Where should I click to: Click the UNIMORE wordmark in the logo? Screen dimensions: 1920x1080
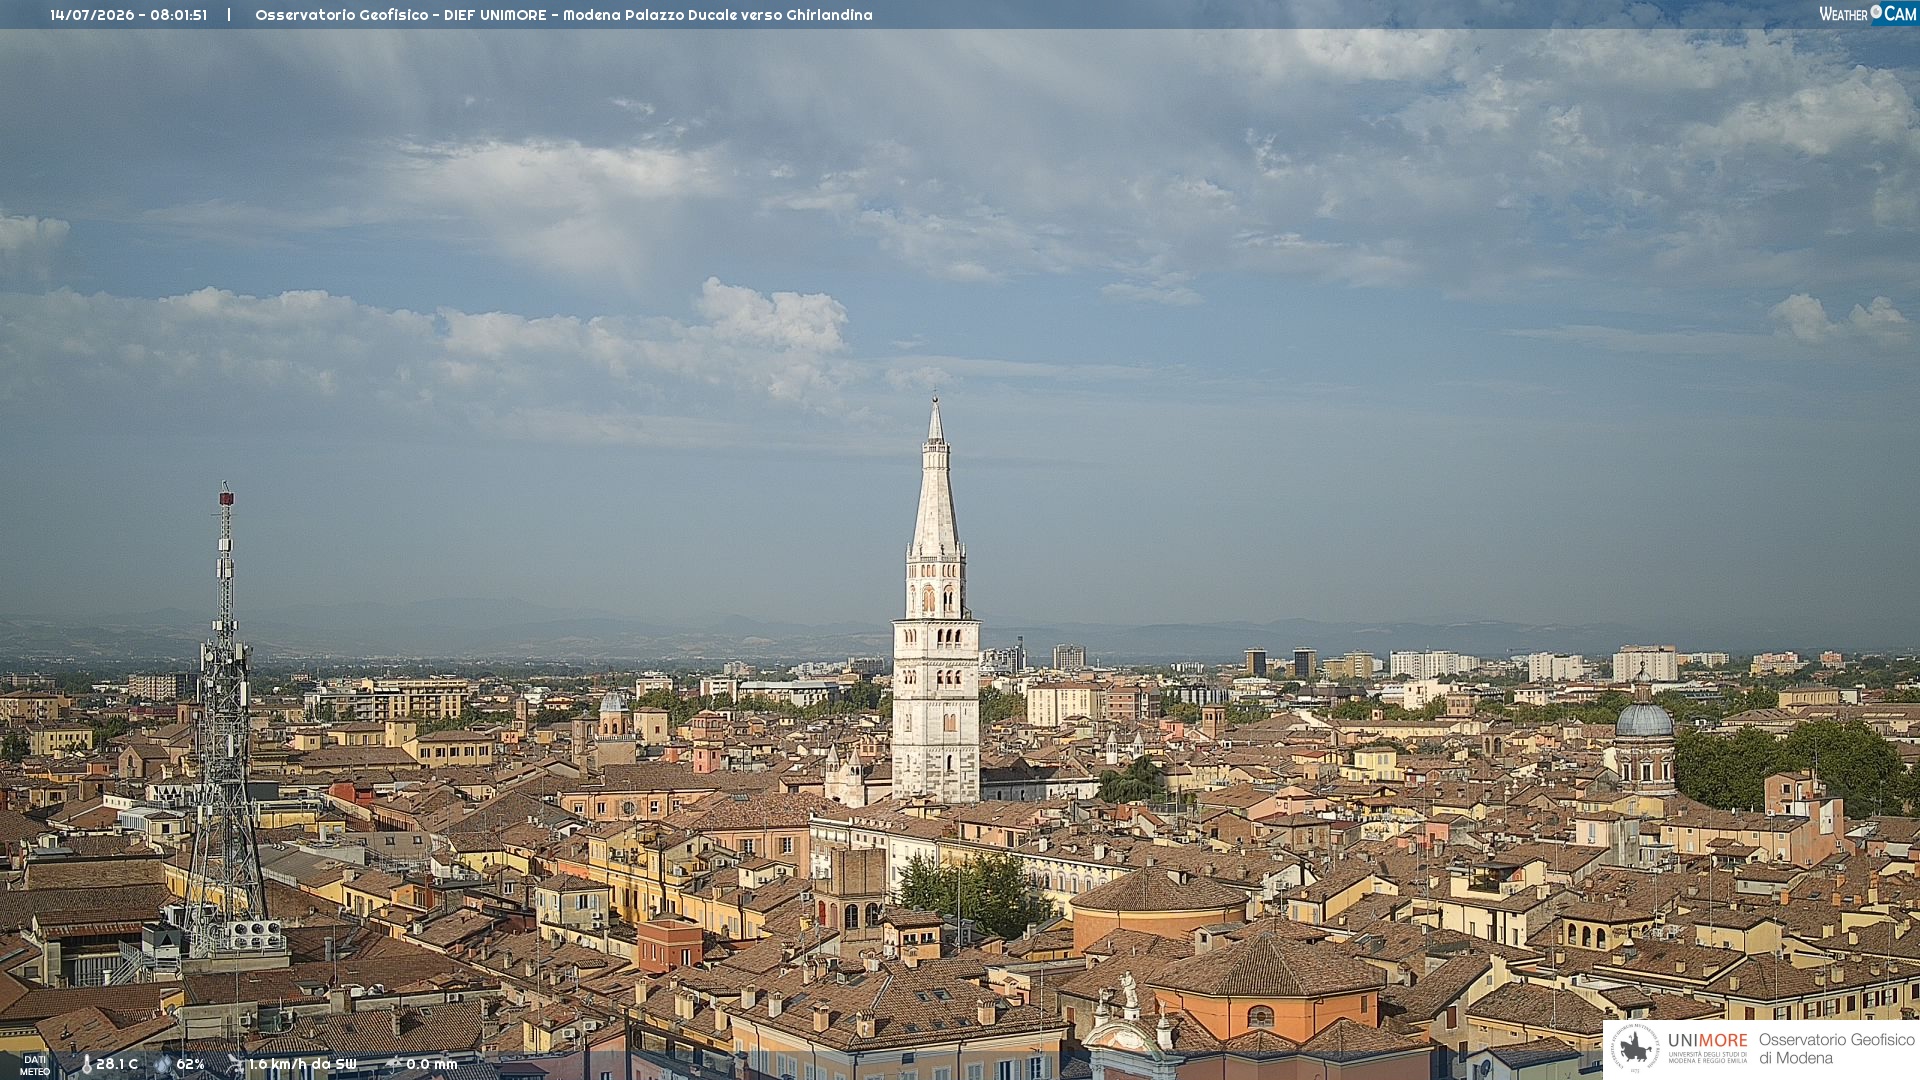[1707, 1040]
